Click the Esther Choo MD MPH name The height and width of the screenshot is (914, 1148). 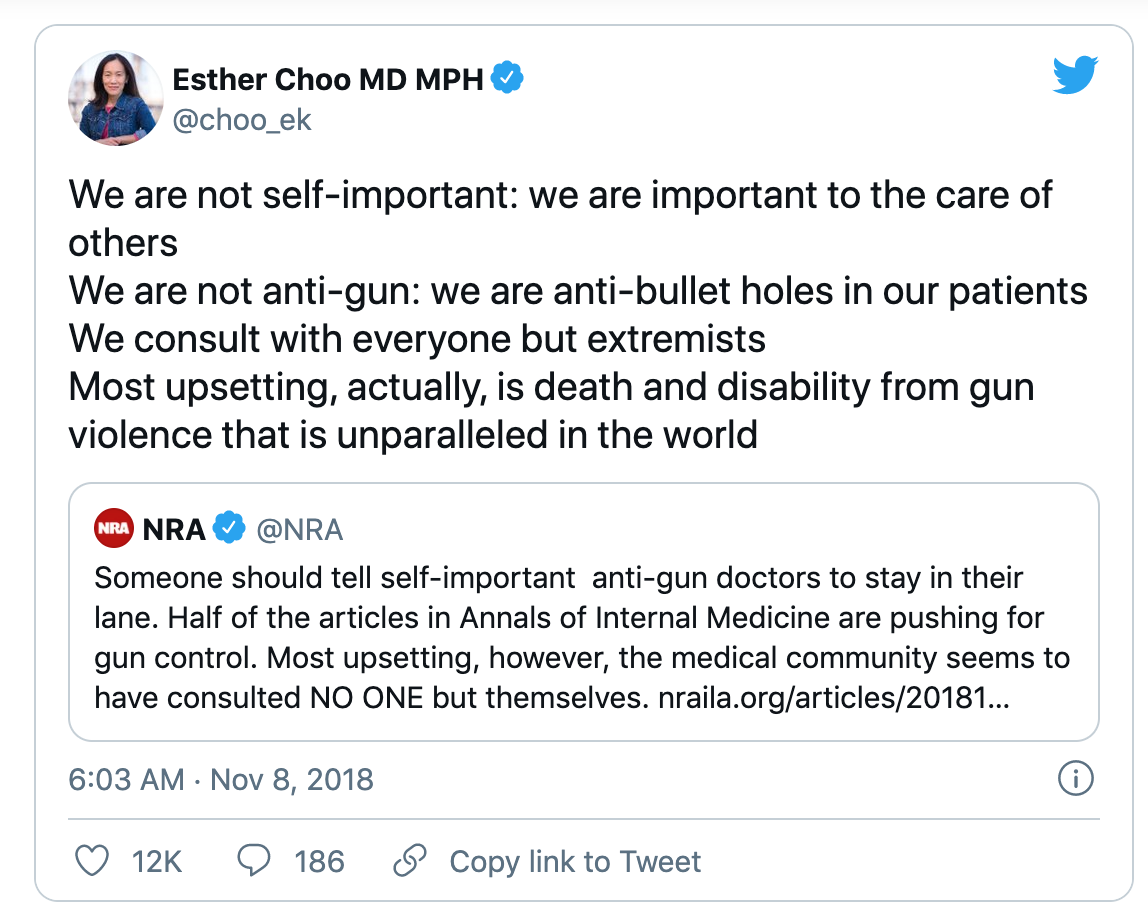pyautogui.click(x=328, y=79)
